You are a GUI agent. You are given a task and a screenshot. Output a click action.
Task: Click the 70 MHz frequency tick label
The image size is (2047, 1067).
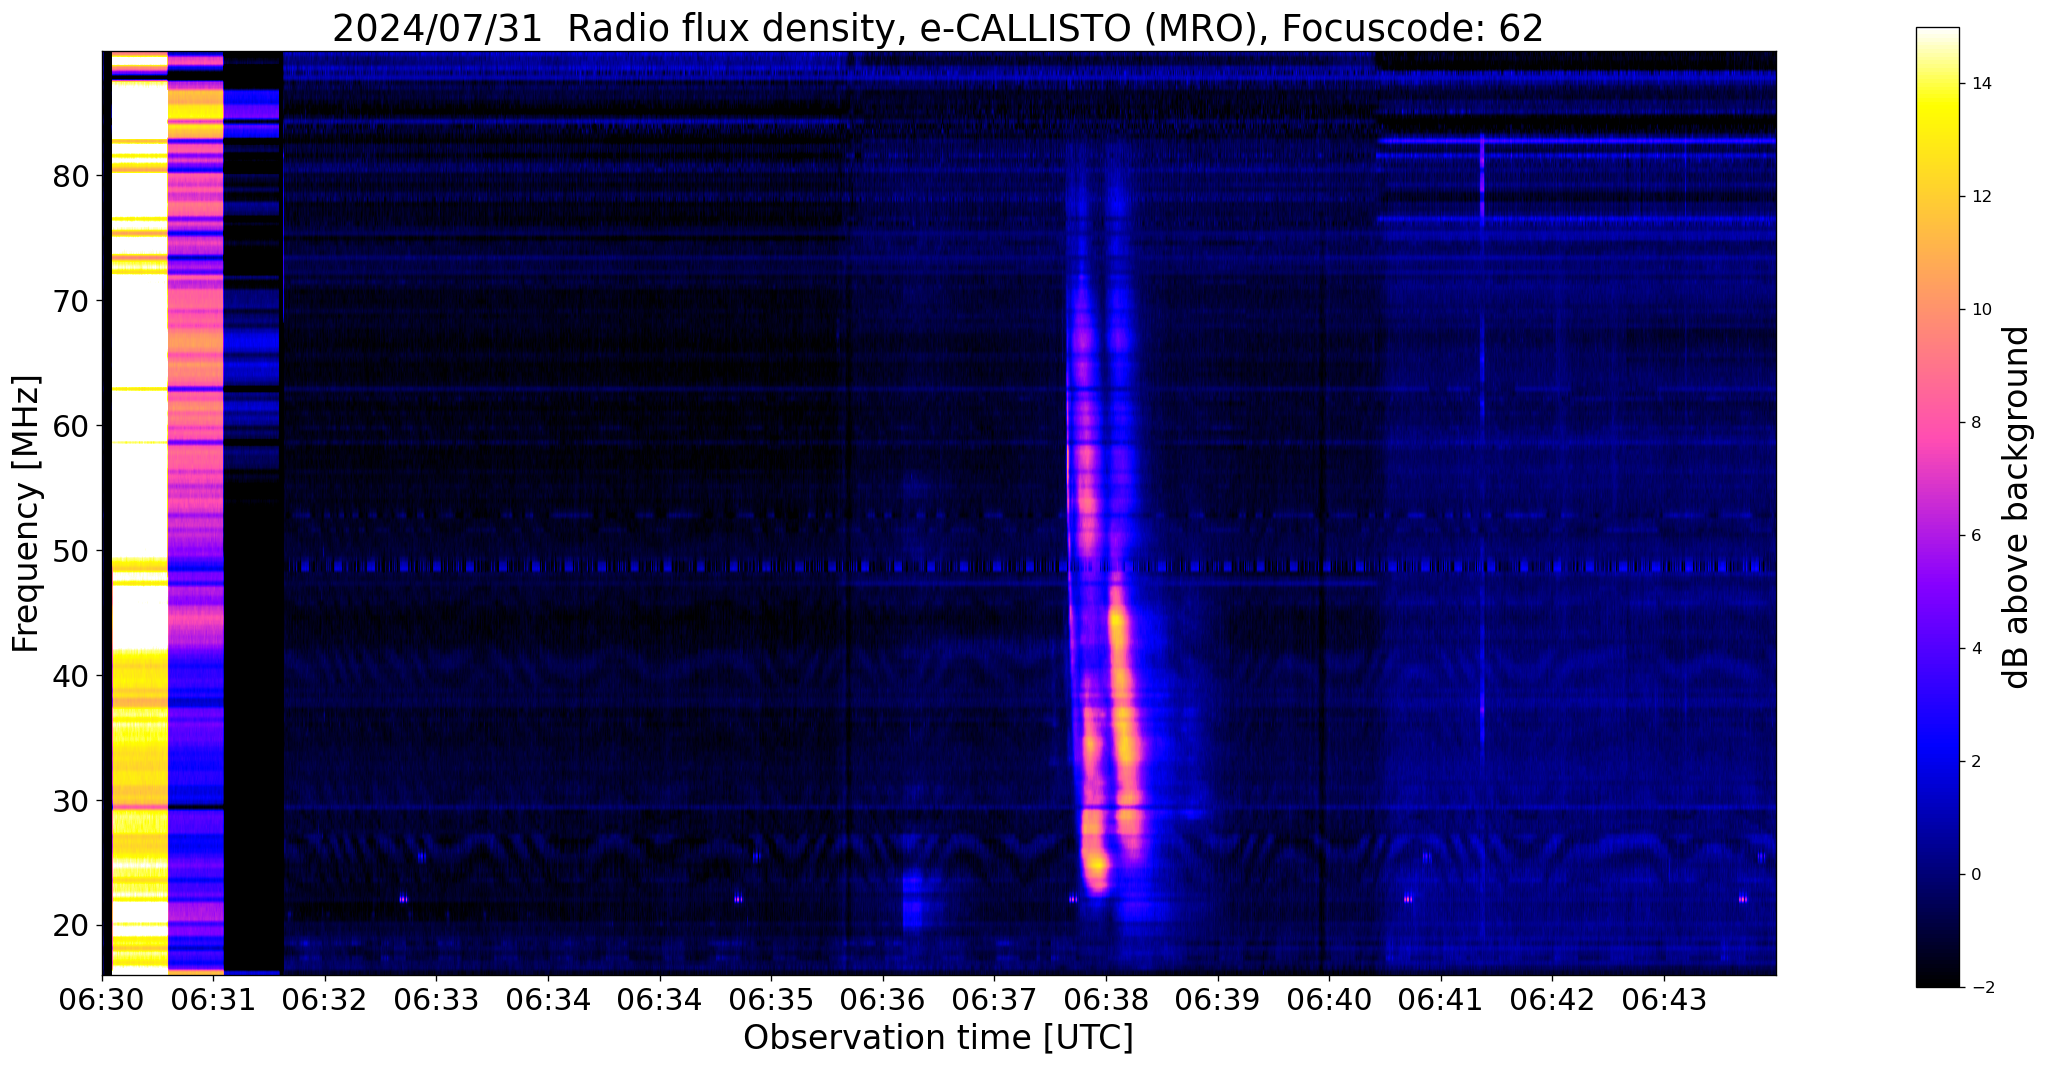click(x=71, y=301)
